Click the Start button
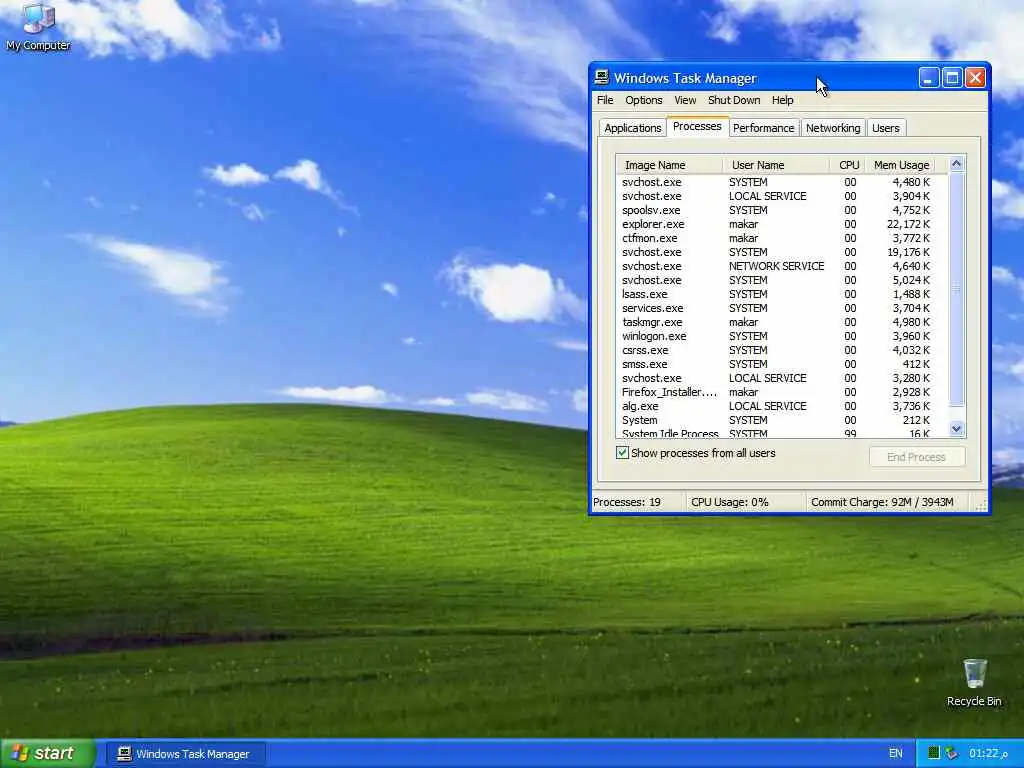The height and width of the screenshot is (768, 1024). point(47,754)
